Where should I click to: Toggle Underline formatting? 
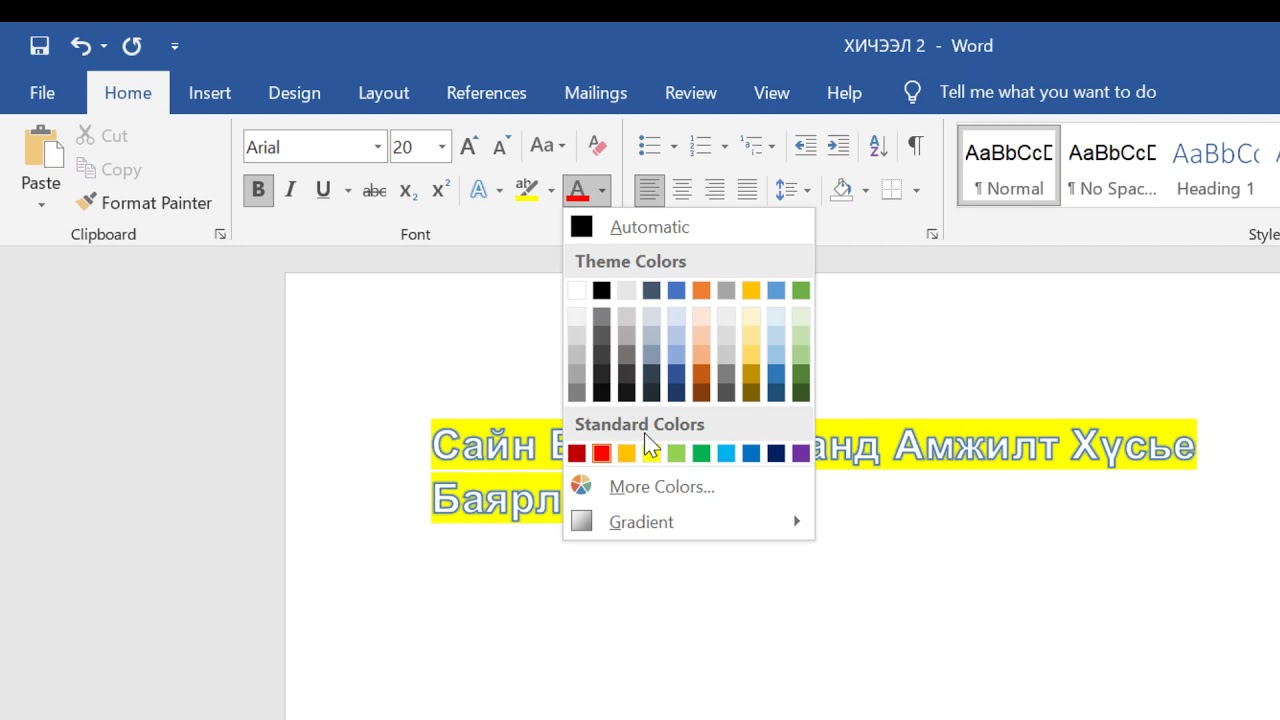click(323, 189)
